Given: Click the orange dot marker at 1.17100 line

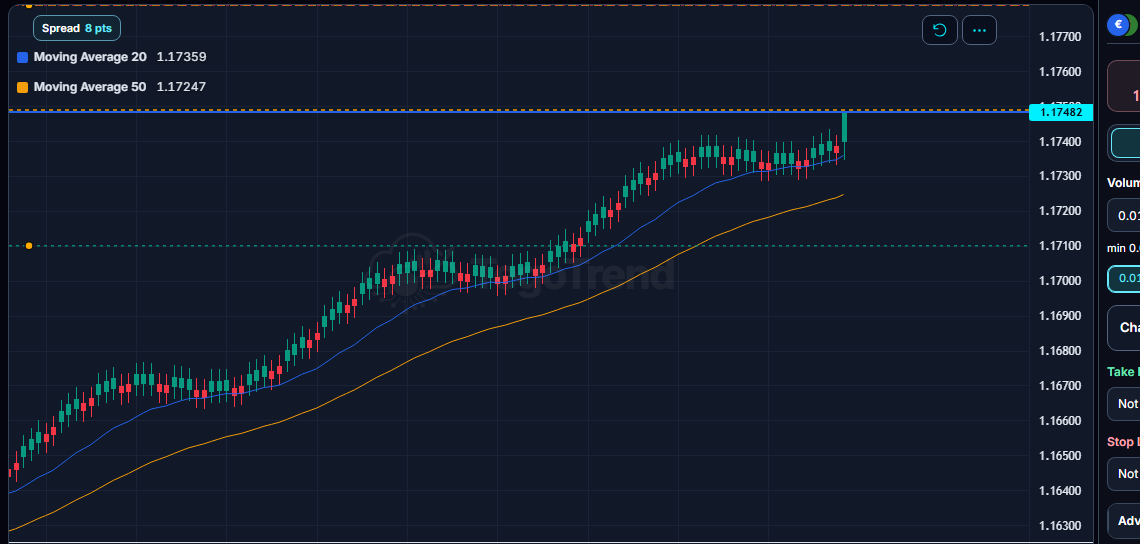Looking at the screenshot, I should pos(29,246).
